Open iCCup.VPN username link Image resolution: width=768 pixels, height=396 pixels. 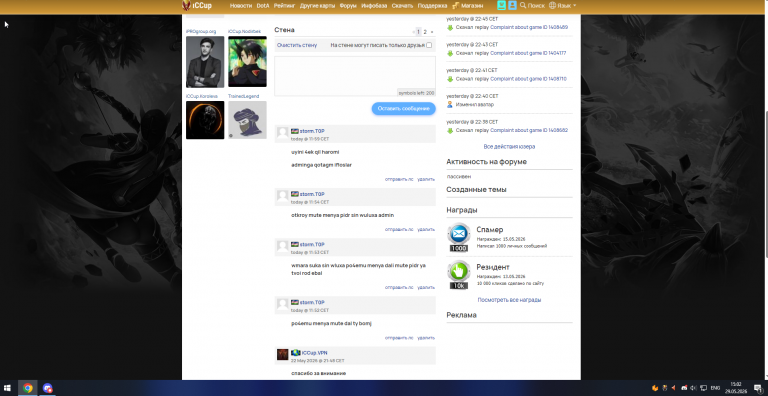click(314, 353)
